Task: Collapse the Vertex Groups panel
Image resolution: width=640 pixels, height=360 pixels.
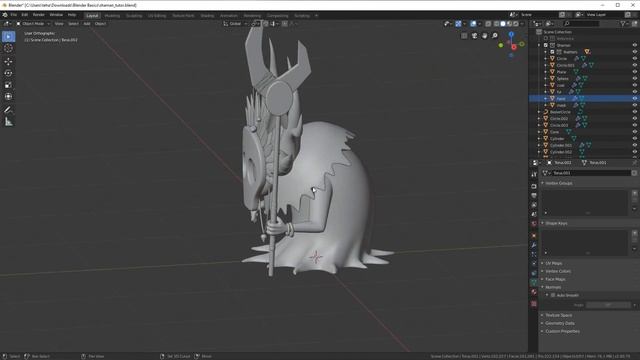Action: [x=559, y=183]
